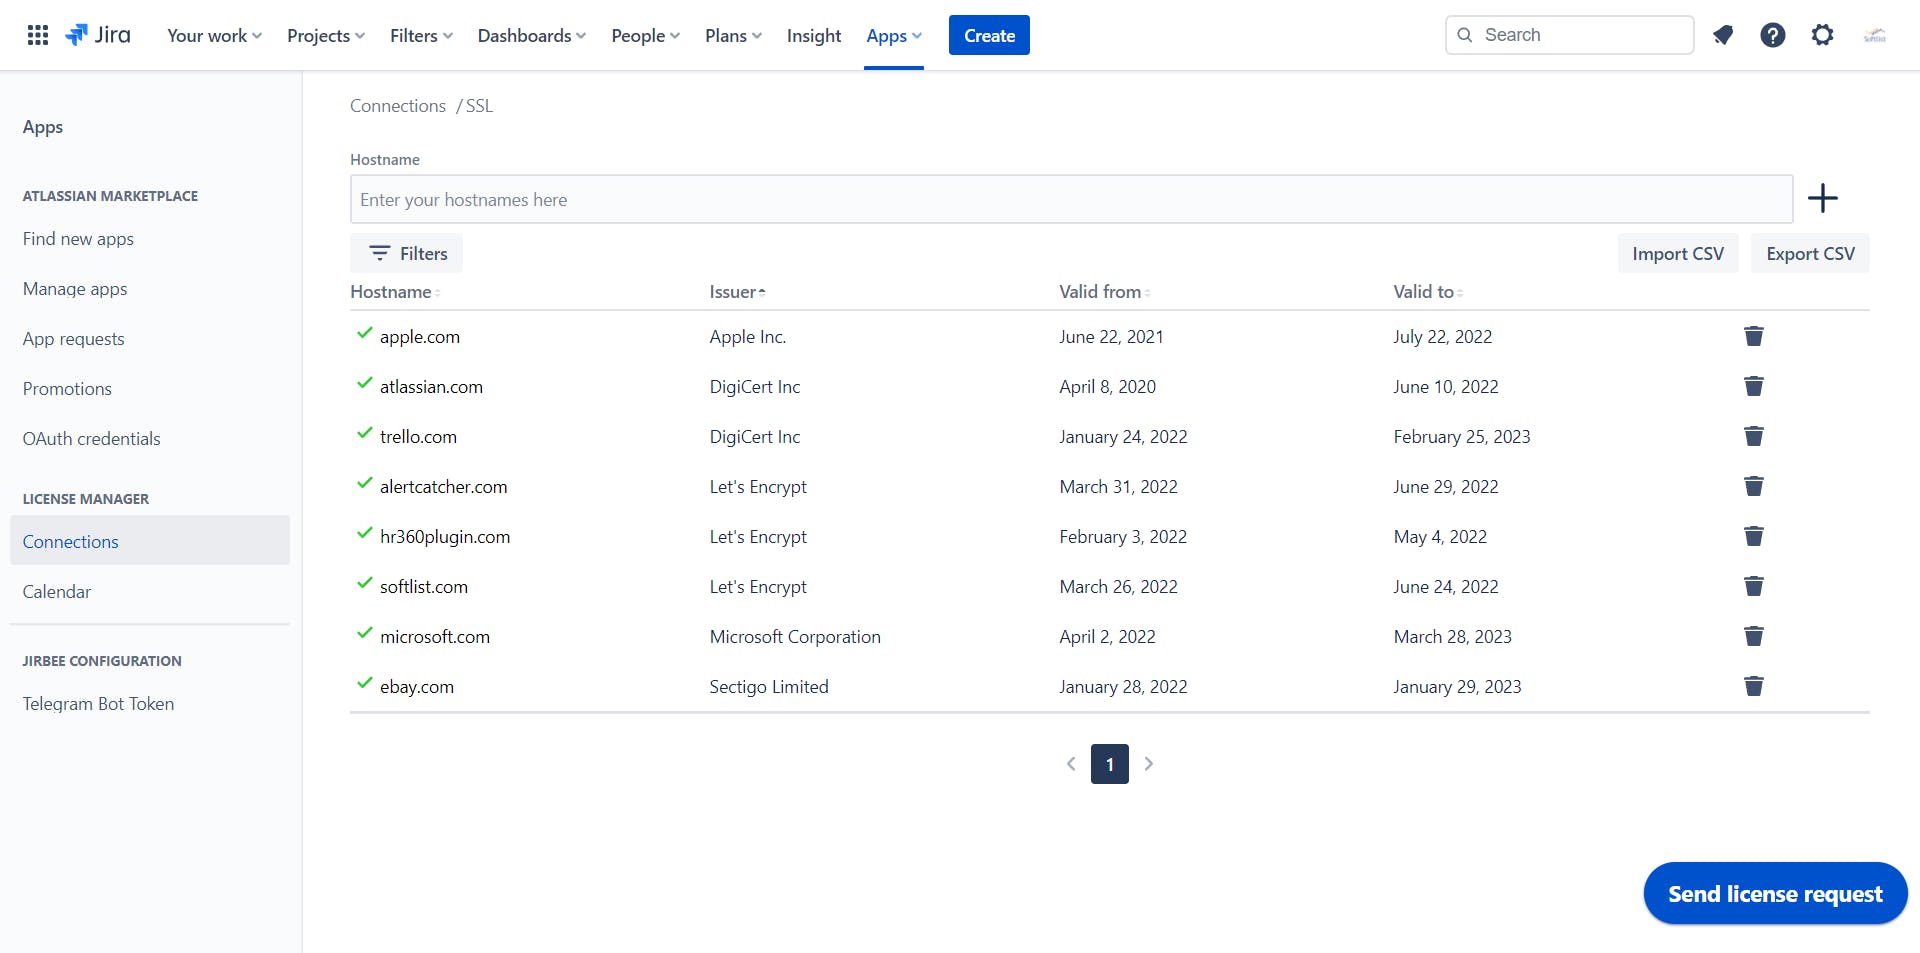Click the February 25, 2023 date
This screenshot has height=953, width=1920.
pyautogui.click(x=1462, y=437)
